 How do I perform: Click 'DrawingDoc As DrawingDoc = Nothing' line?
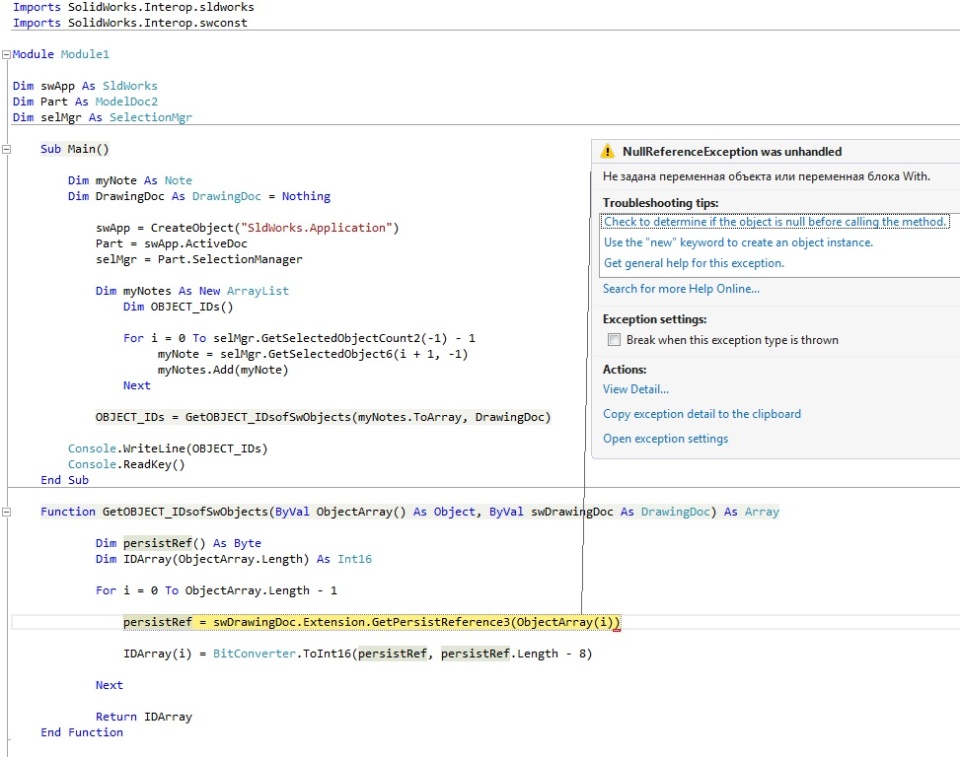199,197
